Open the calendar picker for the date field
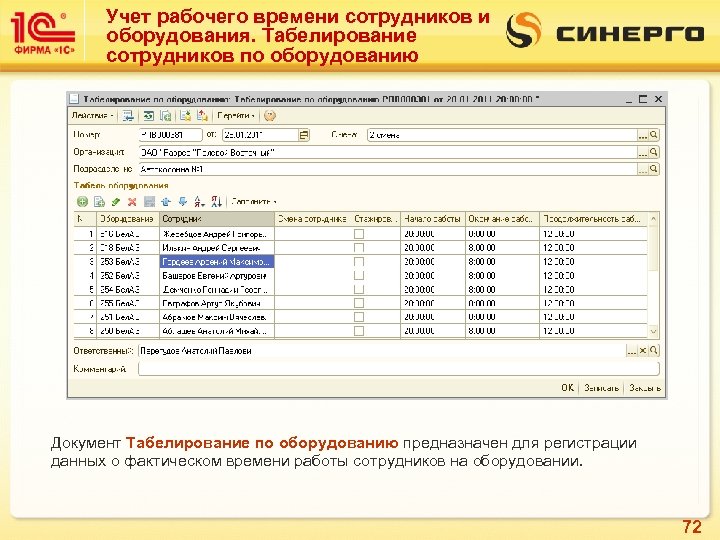This screenshot has height=540, width=720. click(x=304, y=135)
